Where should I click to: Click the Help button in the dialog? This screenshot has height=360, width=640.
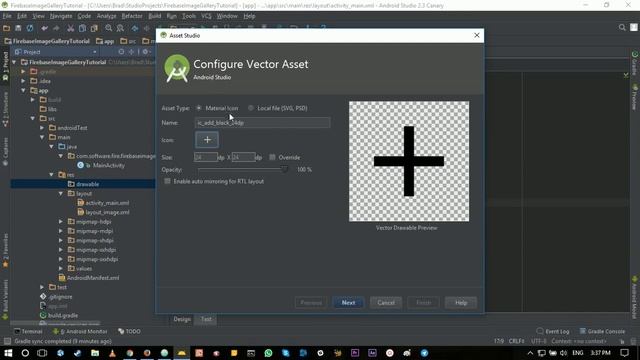(461, 303)
